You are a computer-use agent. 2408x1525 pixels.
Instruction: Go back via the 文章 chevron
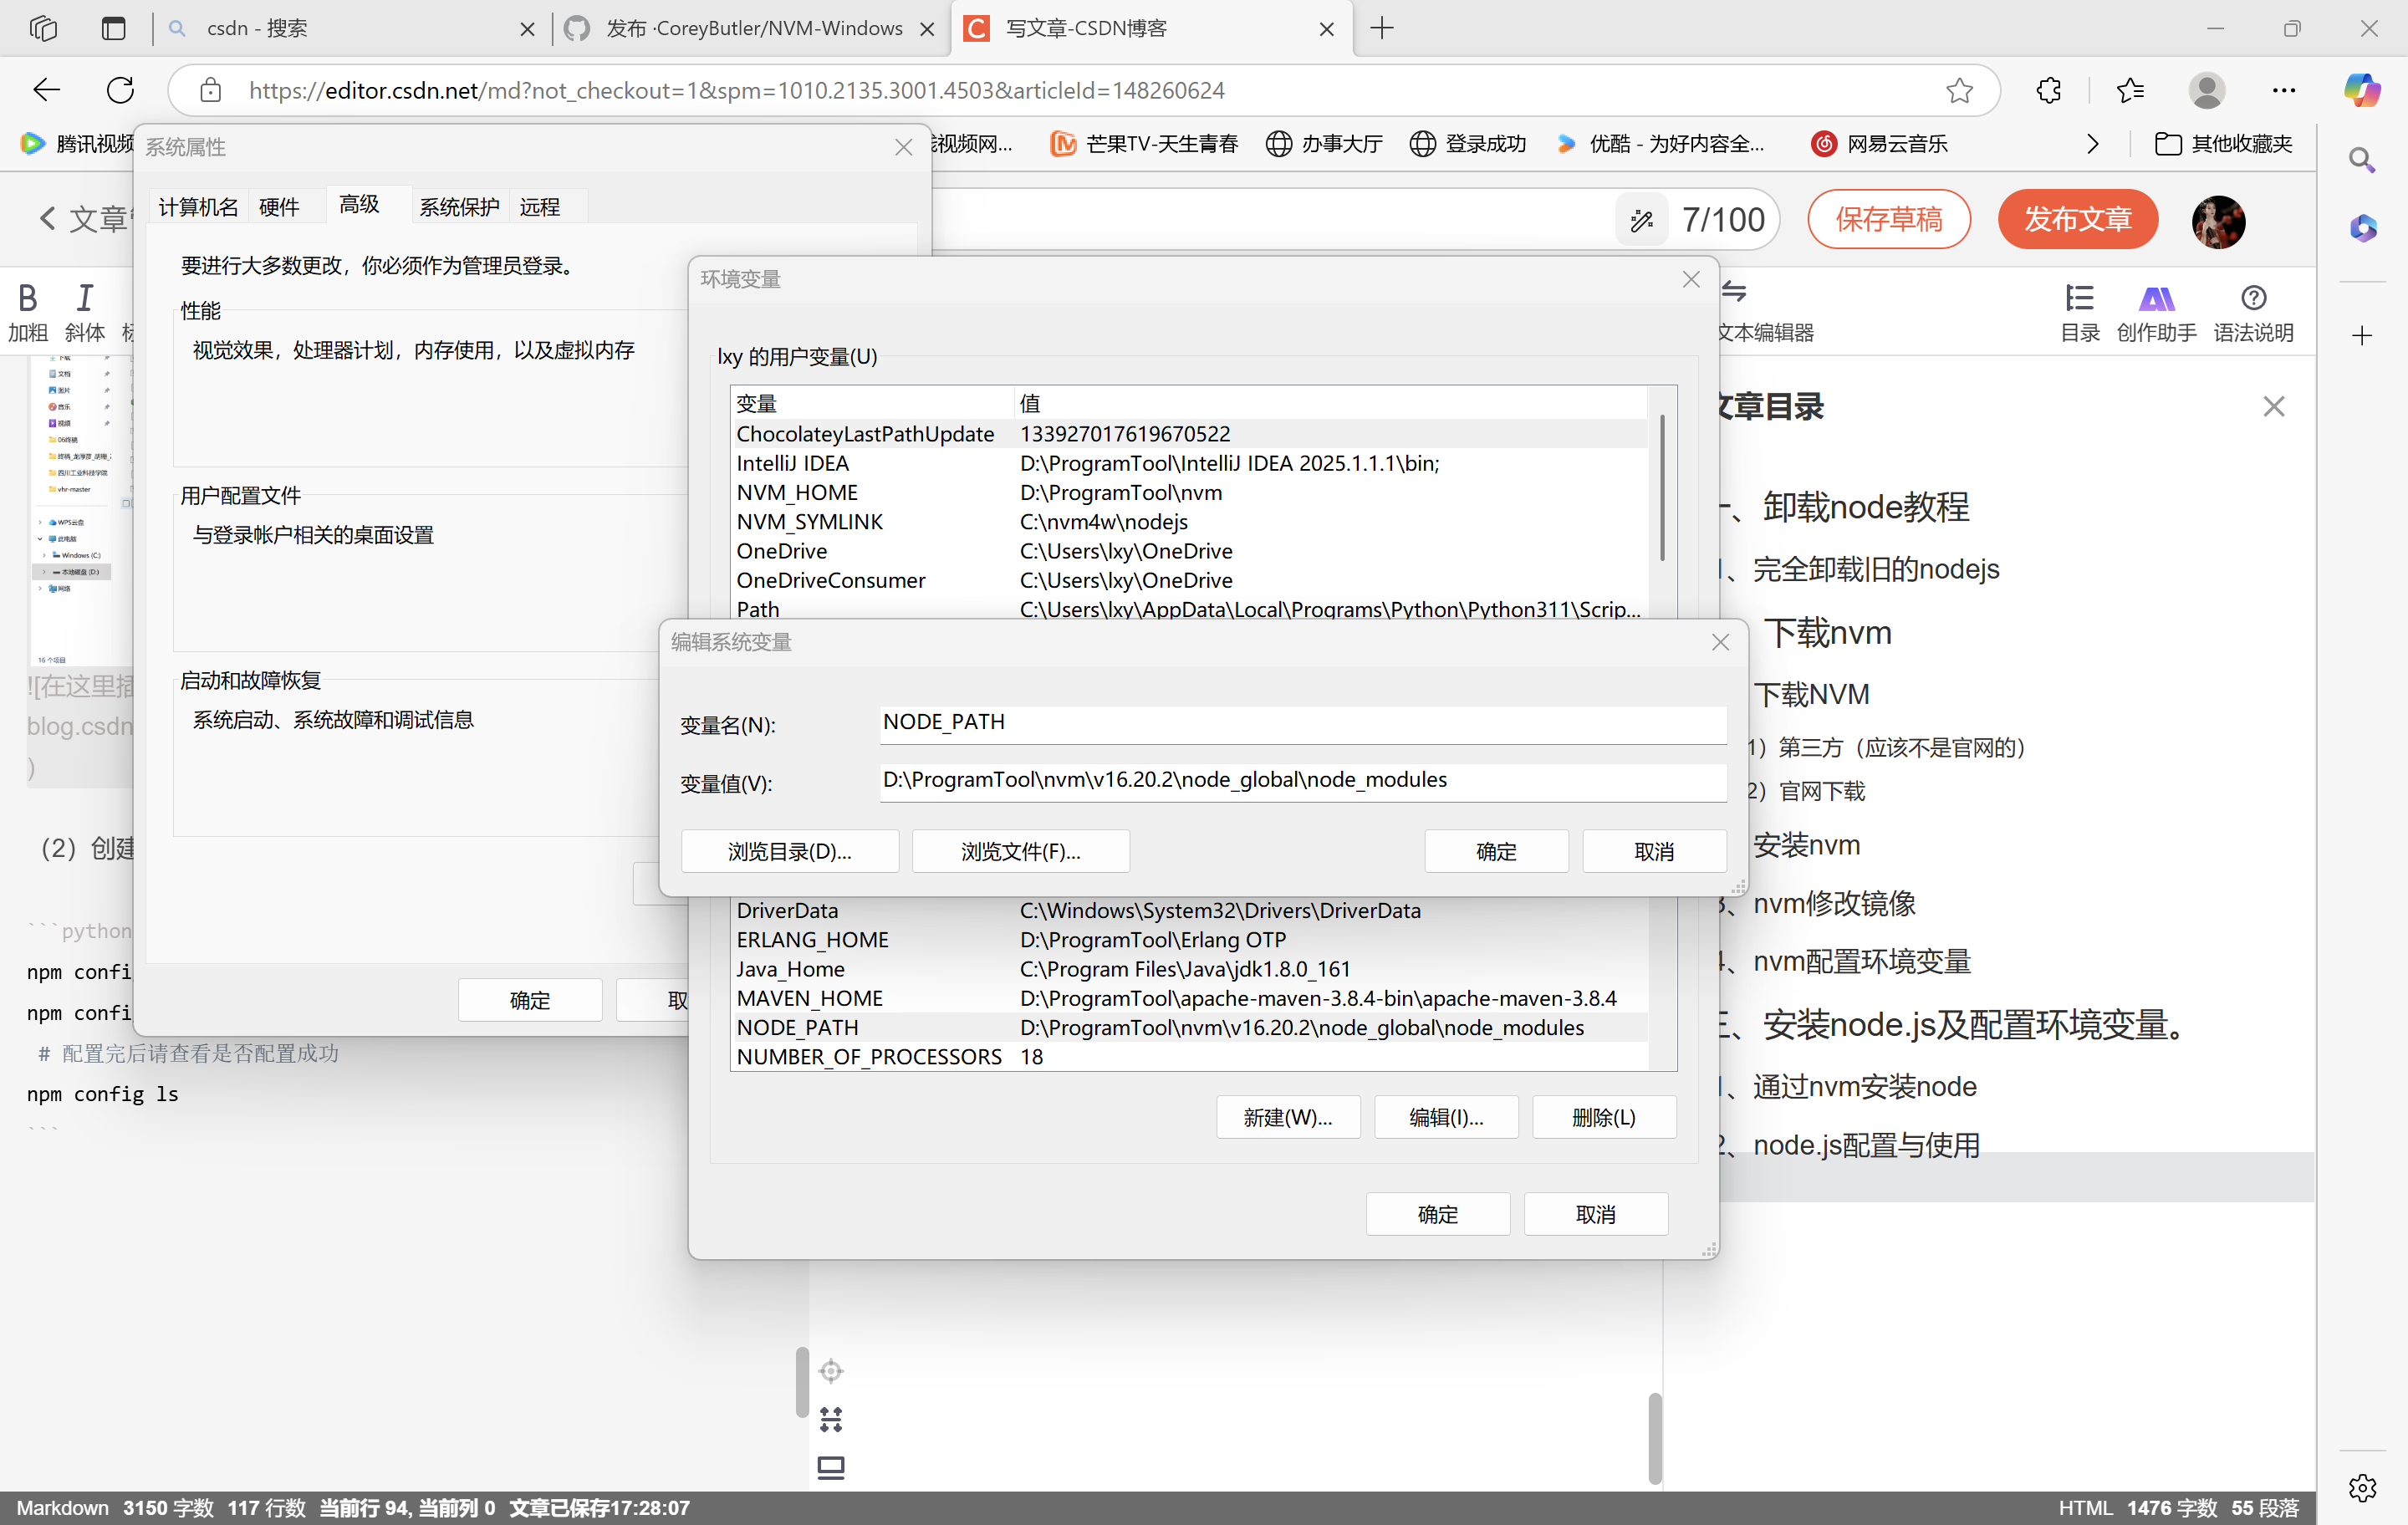click(47, 218)
